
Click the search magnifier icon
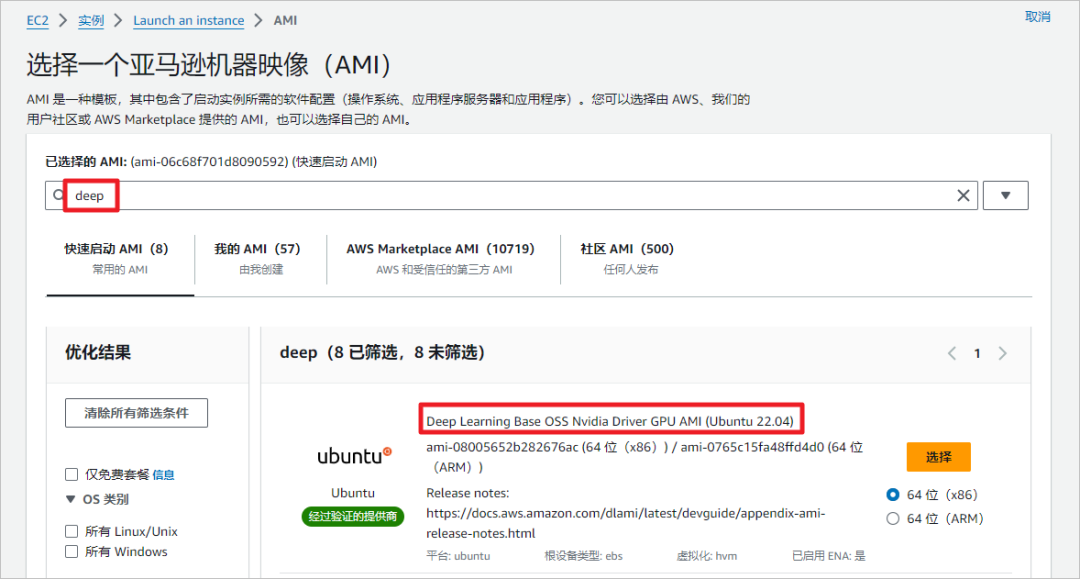[57, 195]
